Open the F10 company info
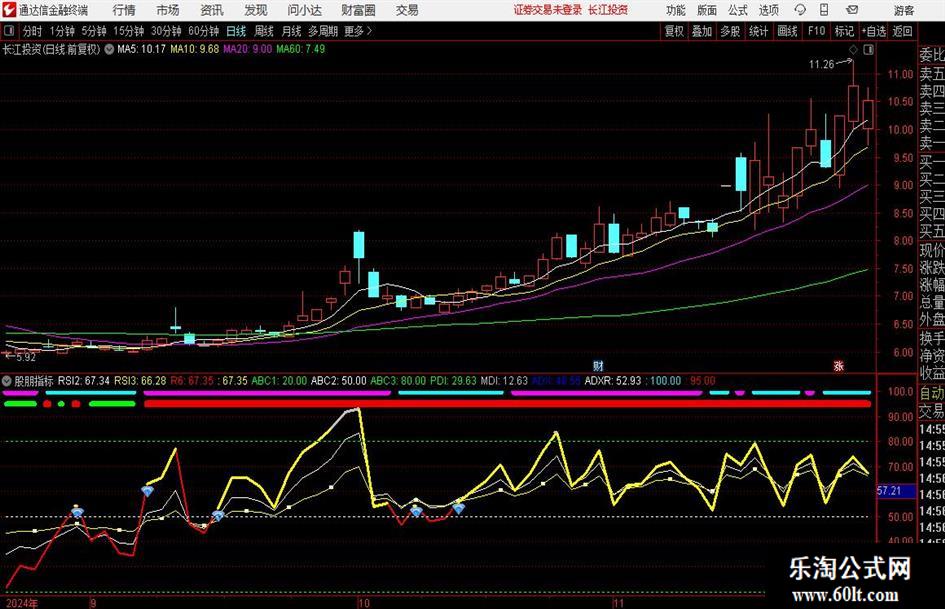Screen dimensions: 945x609 pos(816,31)
